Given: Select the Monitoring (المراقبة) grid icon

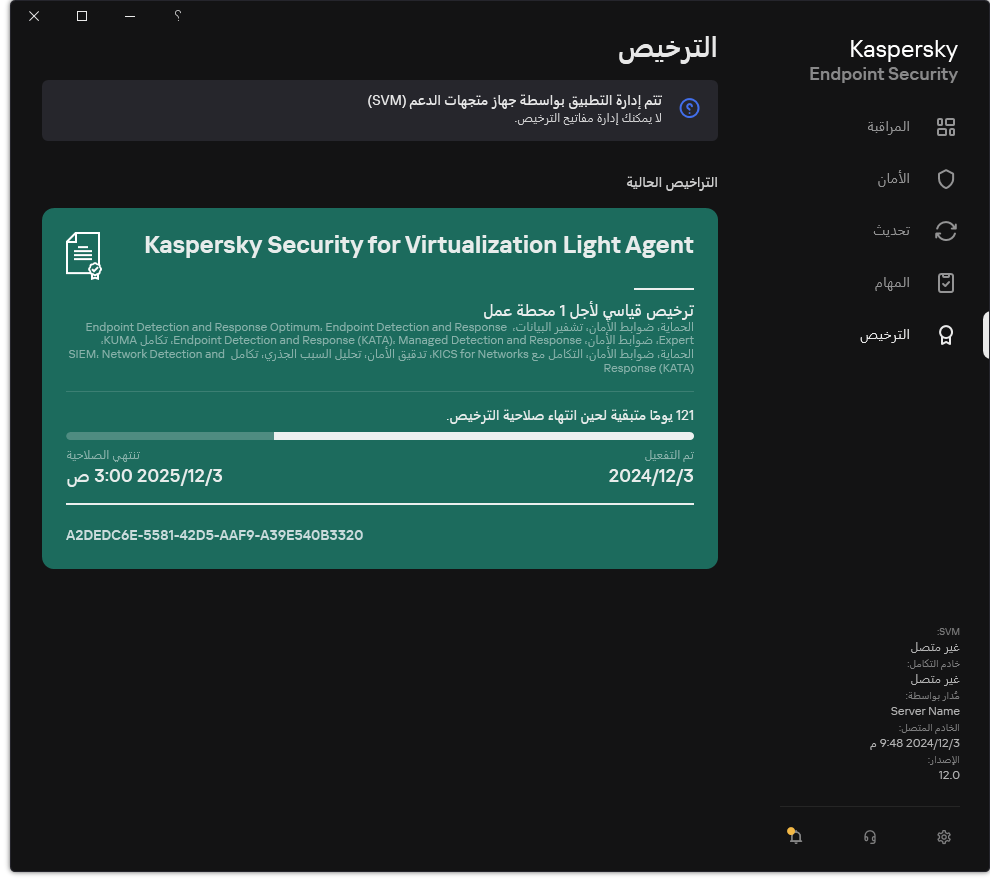Looking at the screenshot, I should 945,127.
